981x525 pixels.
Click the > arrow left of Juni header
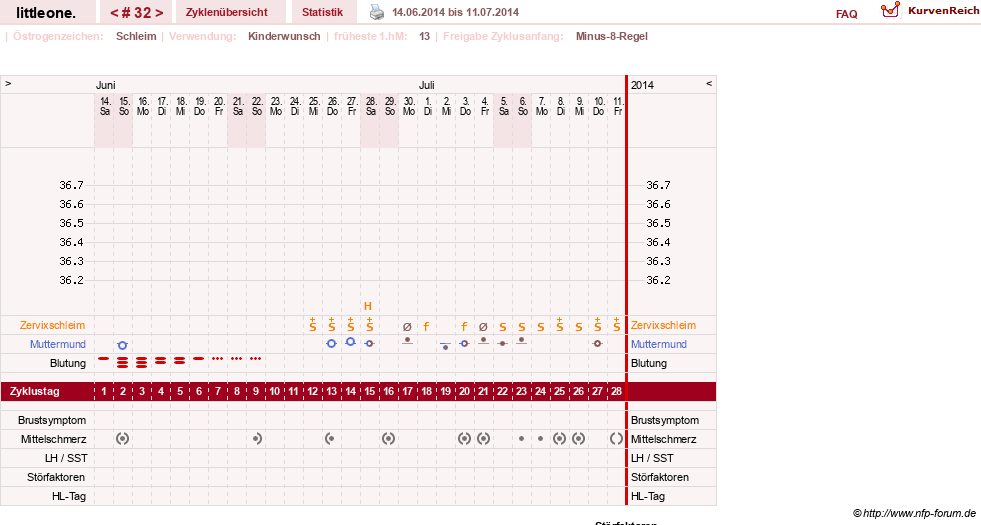[8, 83]
